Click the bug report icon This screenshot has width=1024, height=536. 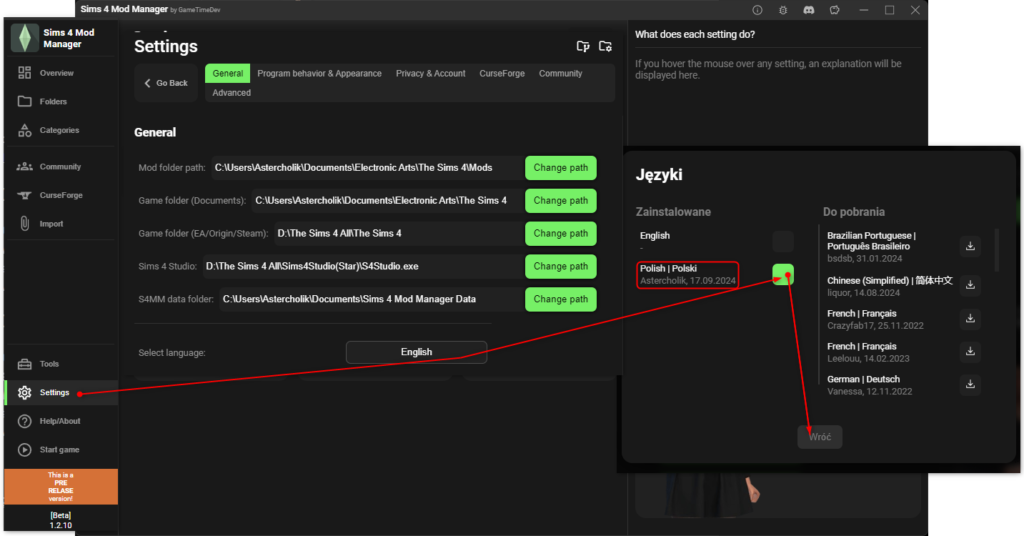coord(783,10)
